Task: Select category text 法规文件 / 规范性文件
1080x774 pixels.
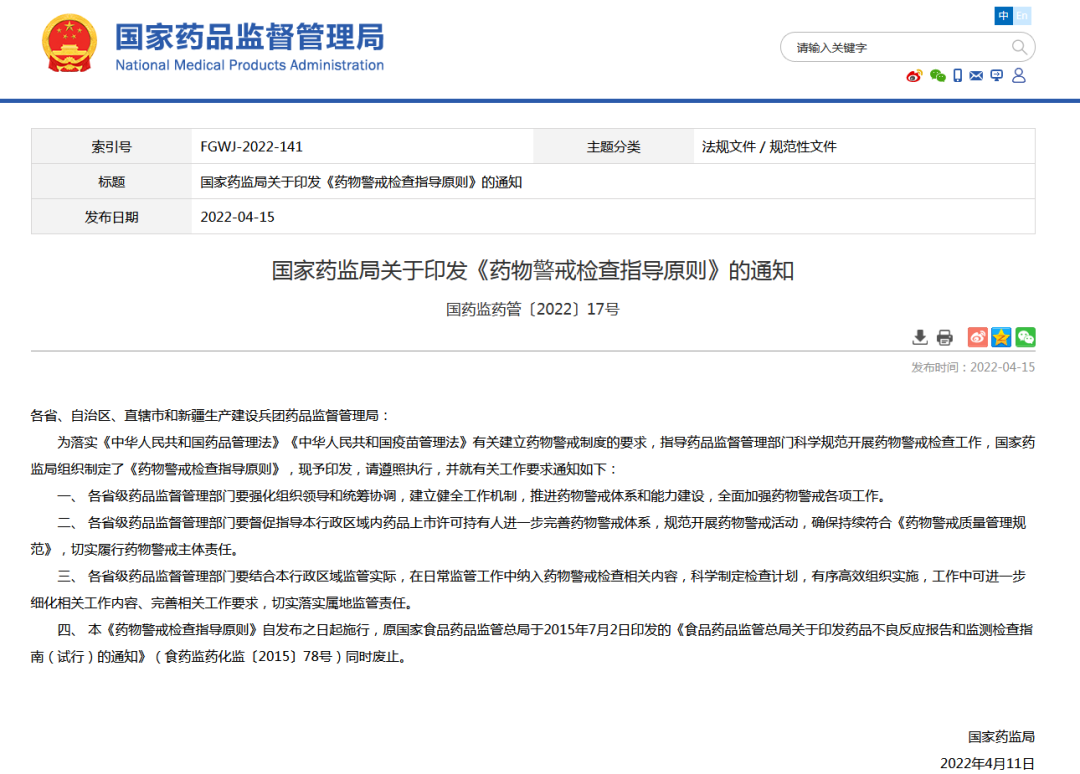Action: (x=769, y=147)
